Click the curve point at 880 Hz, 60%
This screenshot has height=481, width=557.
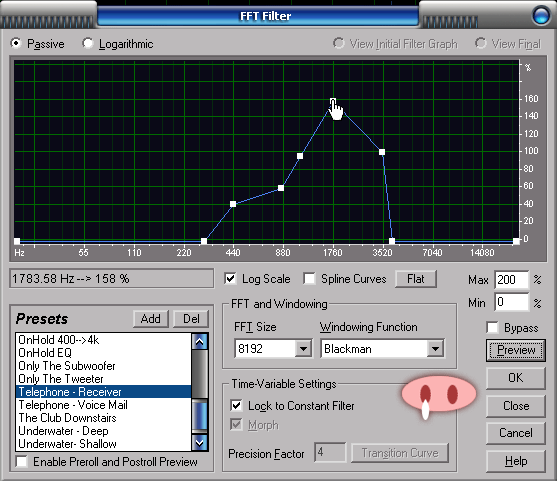pyautogui.click(x=281, y=188)
